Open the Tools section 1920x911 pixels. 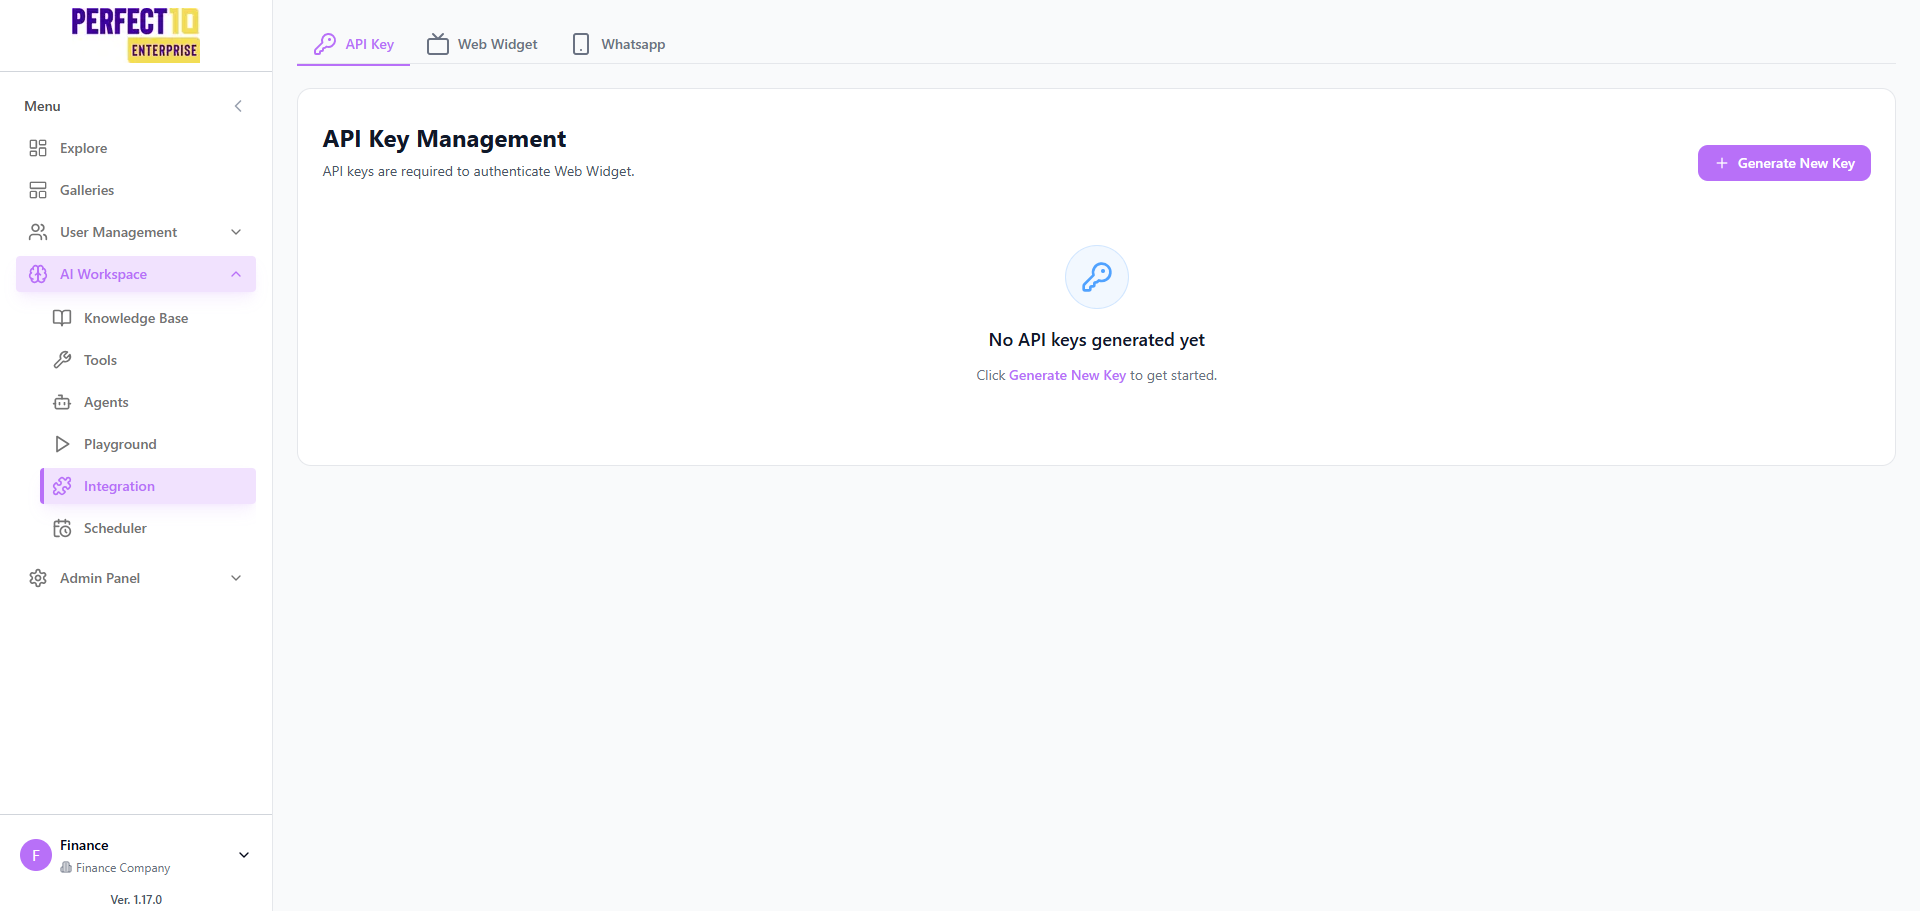(x=148, y=360)
